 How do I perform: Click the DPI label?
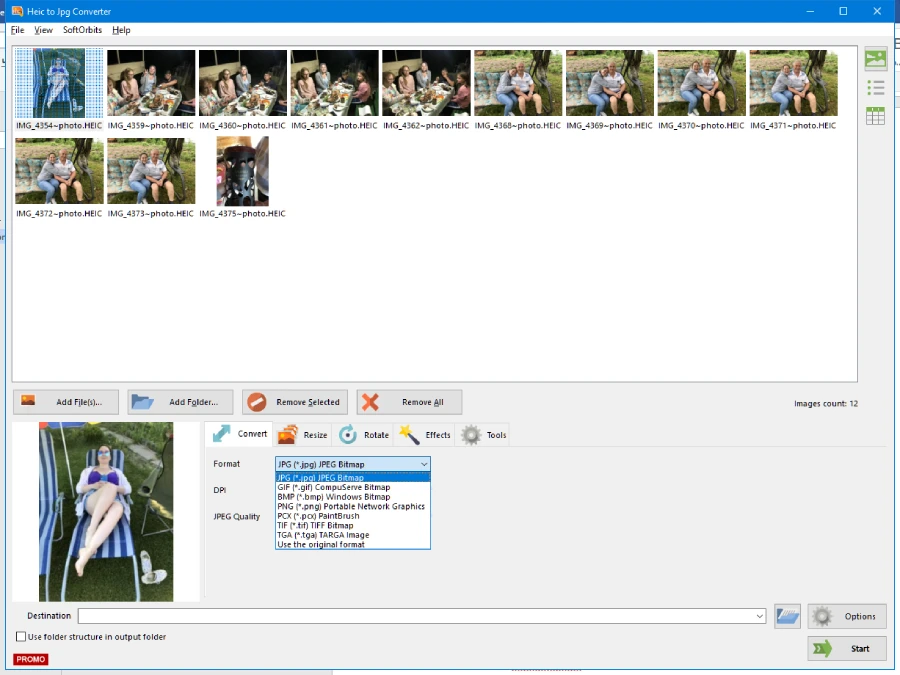(220, 490)
